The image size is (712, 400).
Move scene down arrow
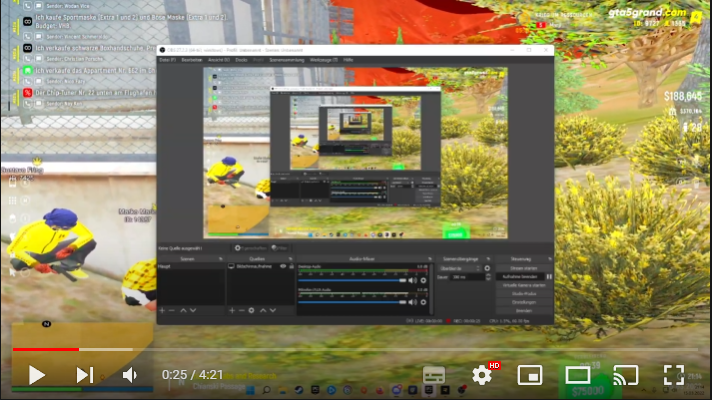[x=193, y=311]
